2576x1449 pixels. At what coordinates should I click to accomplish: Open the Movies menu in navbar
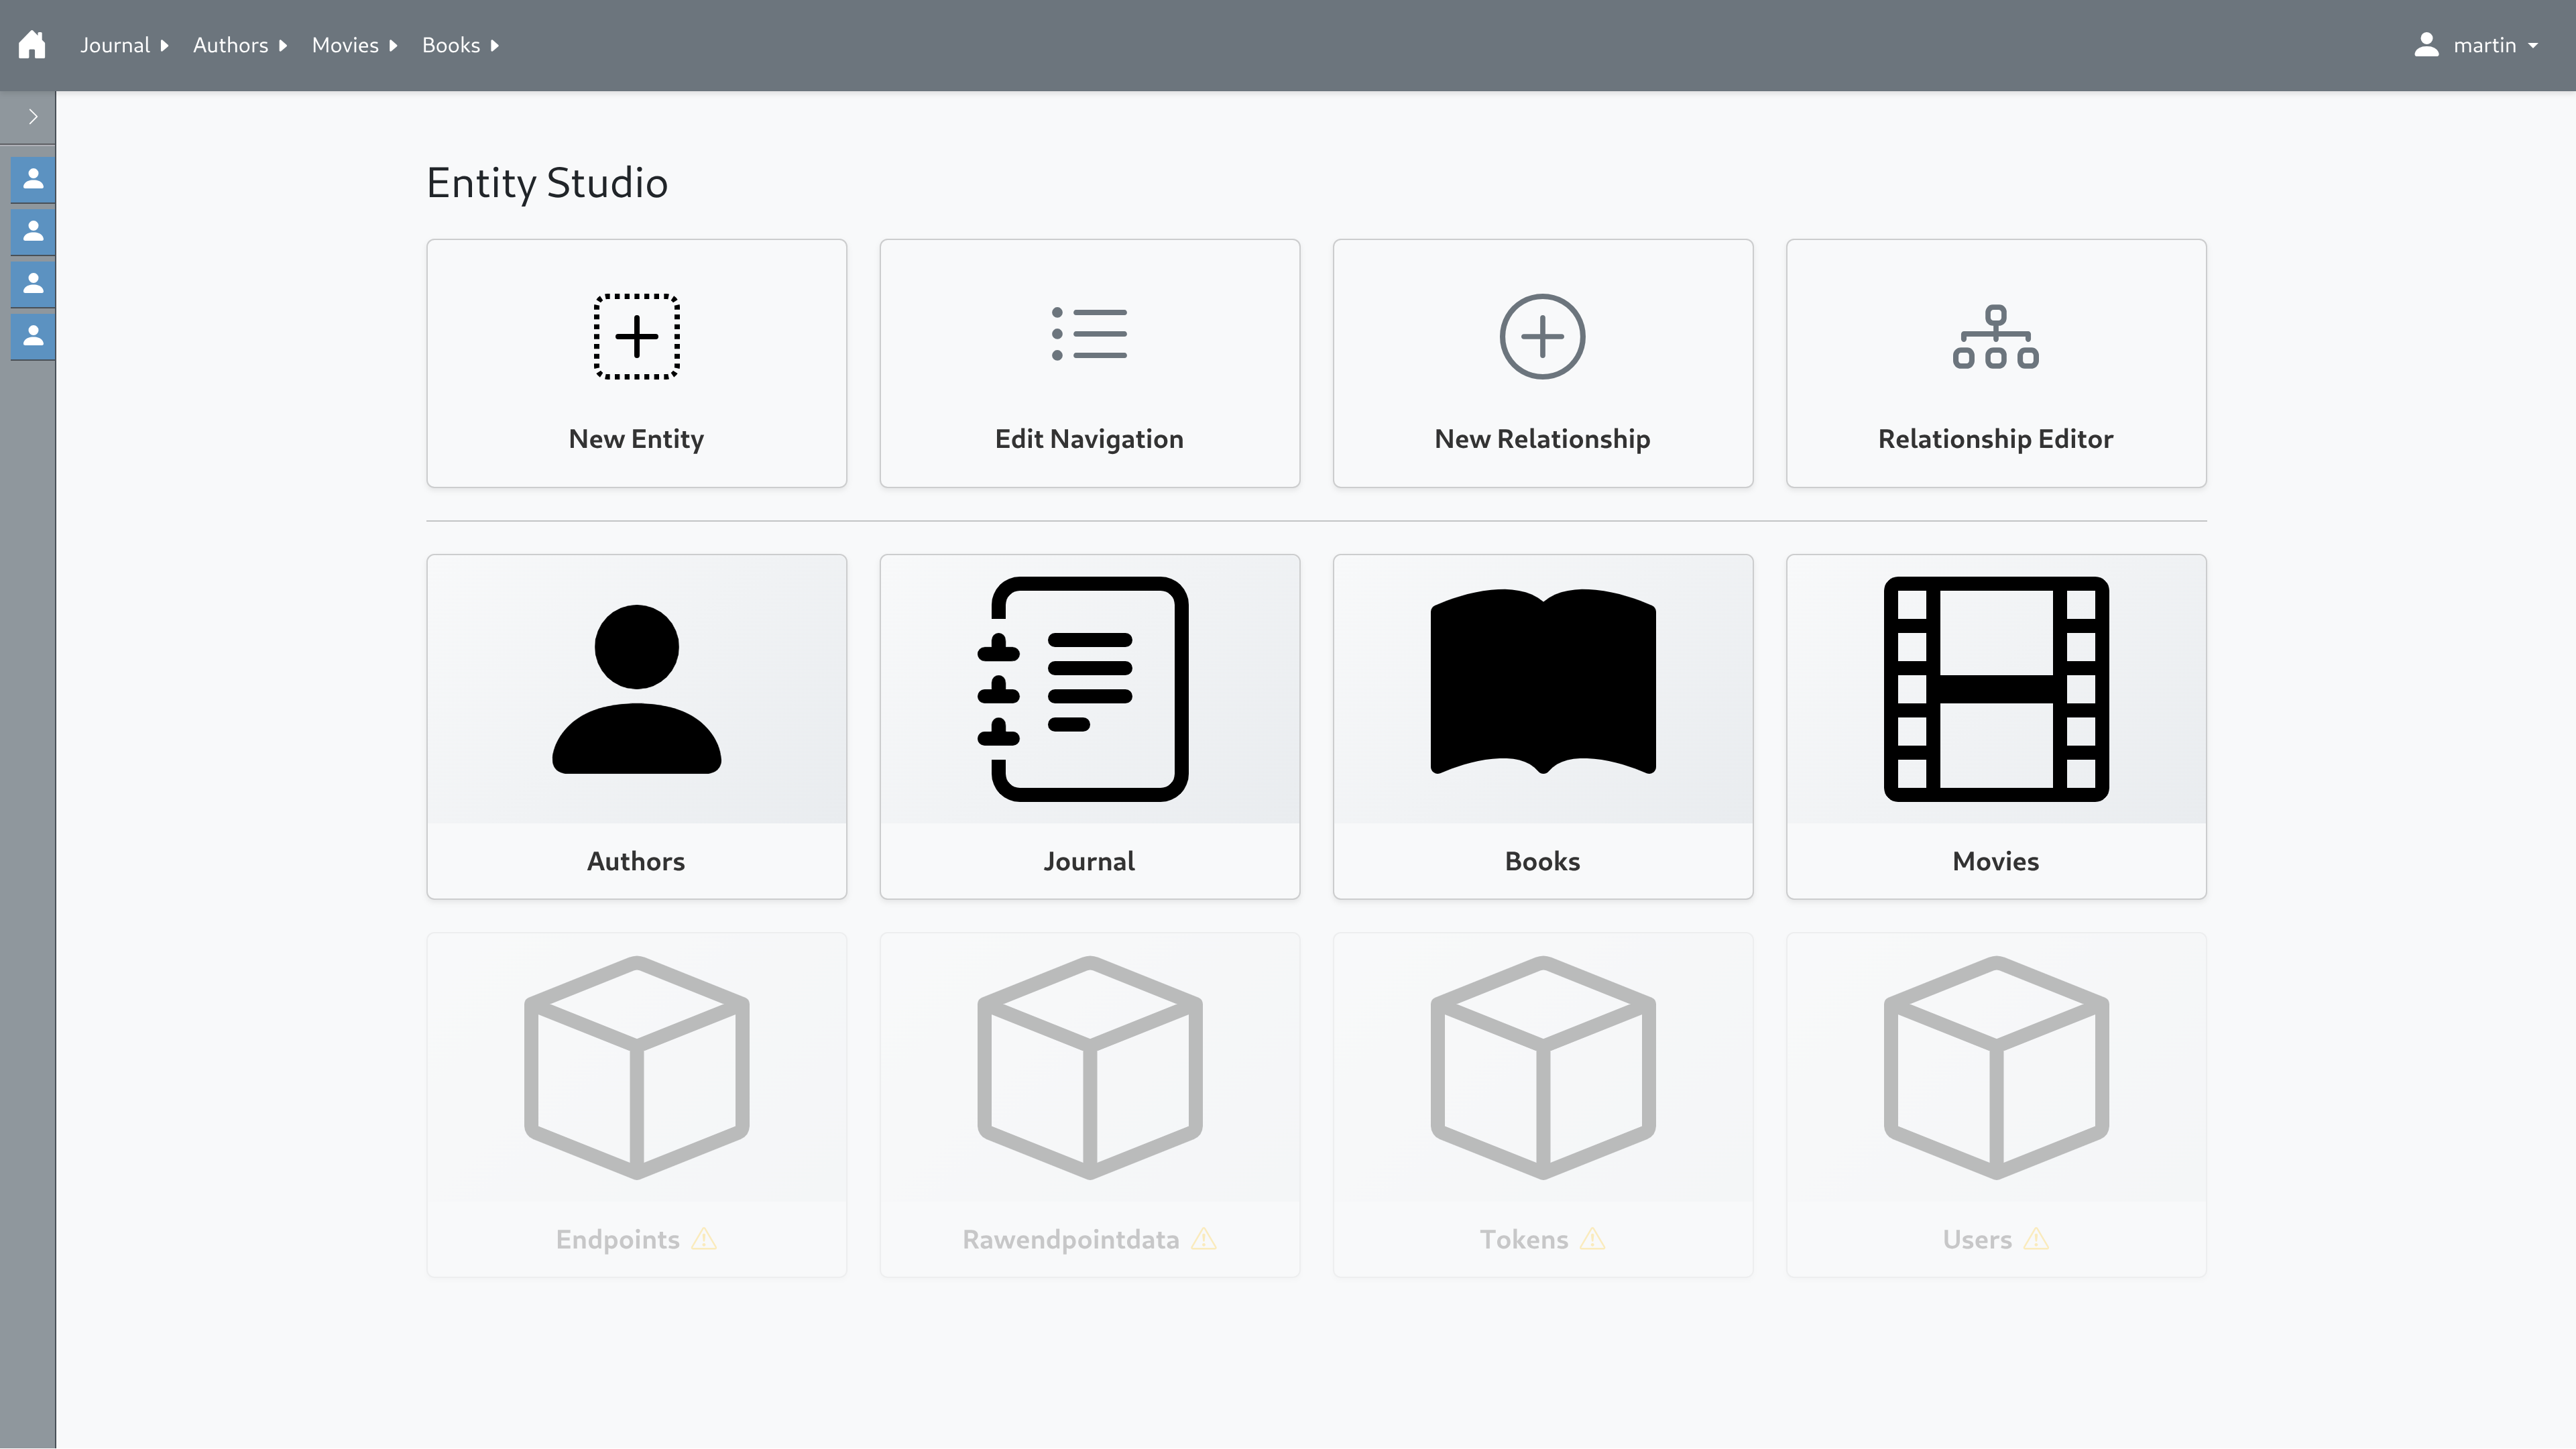(354, 45)
